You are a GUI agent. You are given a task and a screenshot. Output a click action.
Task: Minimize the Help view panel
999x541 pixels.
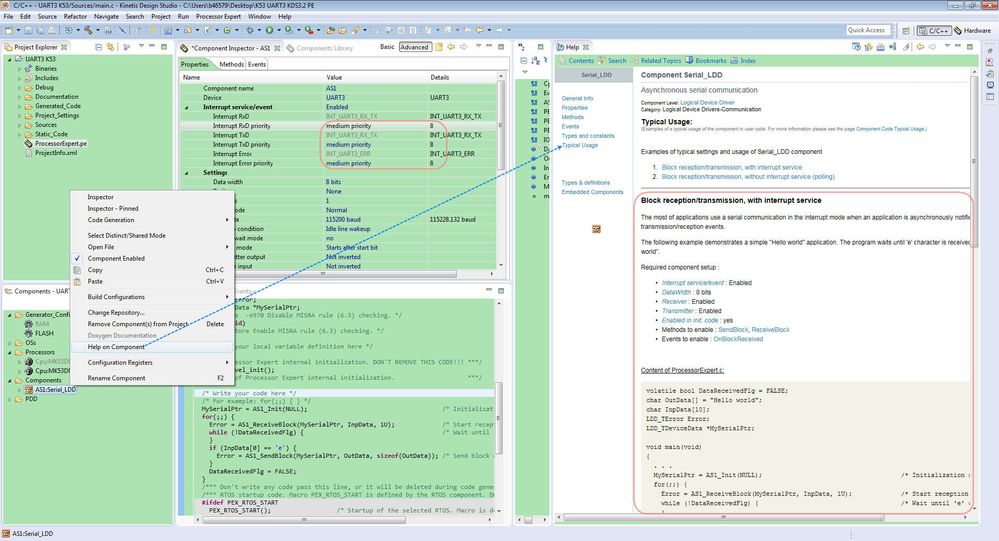coord(958,47)
